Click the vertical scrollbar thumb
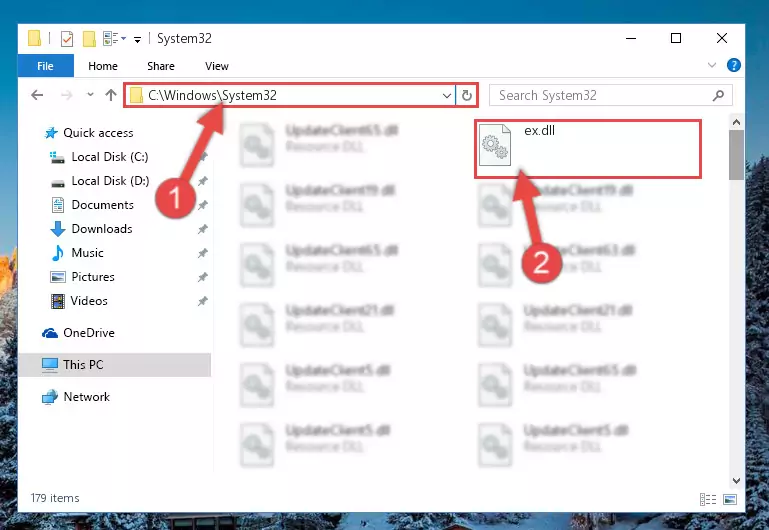Image resolution: width=769 pixels, height=530 pixels. pyautogui.click(x=736, y=154)
